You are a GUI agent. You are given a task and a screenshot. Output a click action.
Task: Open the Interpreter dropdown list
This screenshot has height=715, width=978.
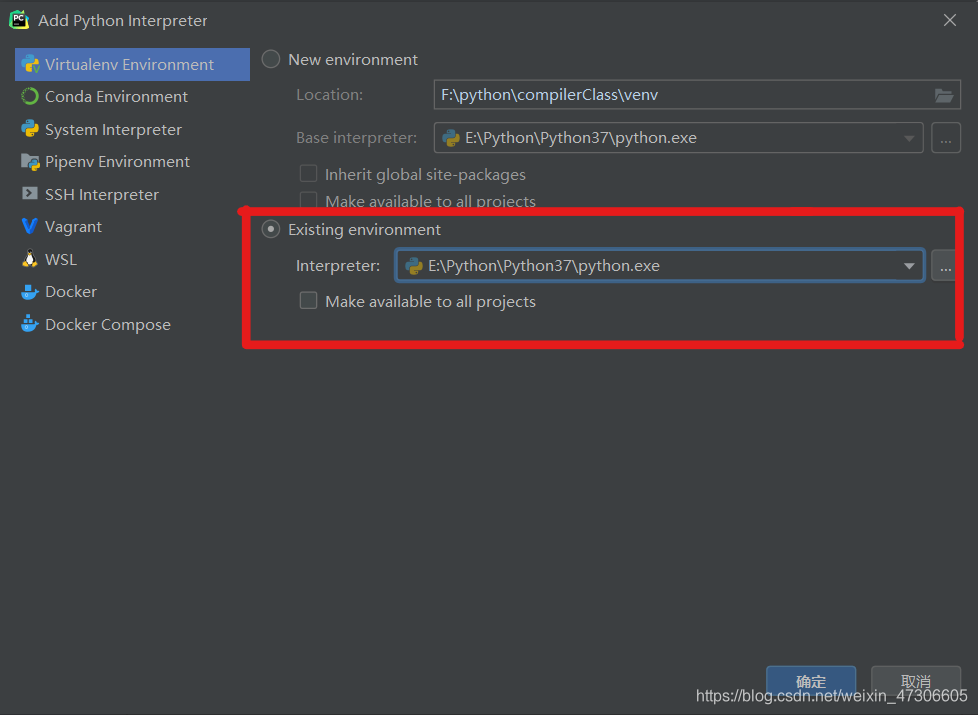click(x=908, y=265)
